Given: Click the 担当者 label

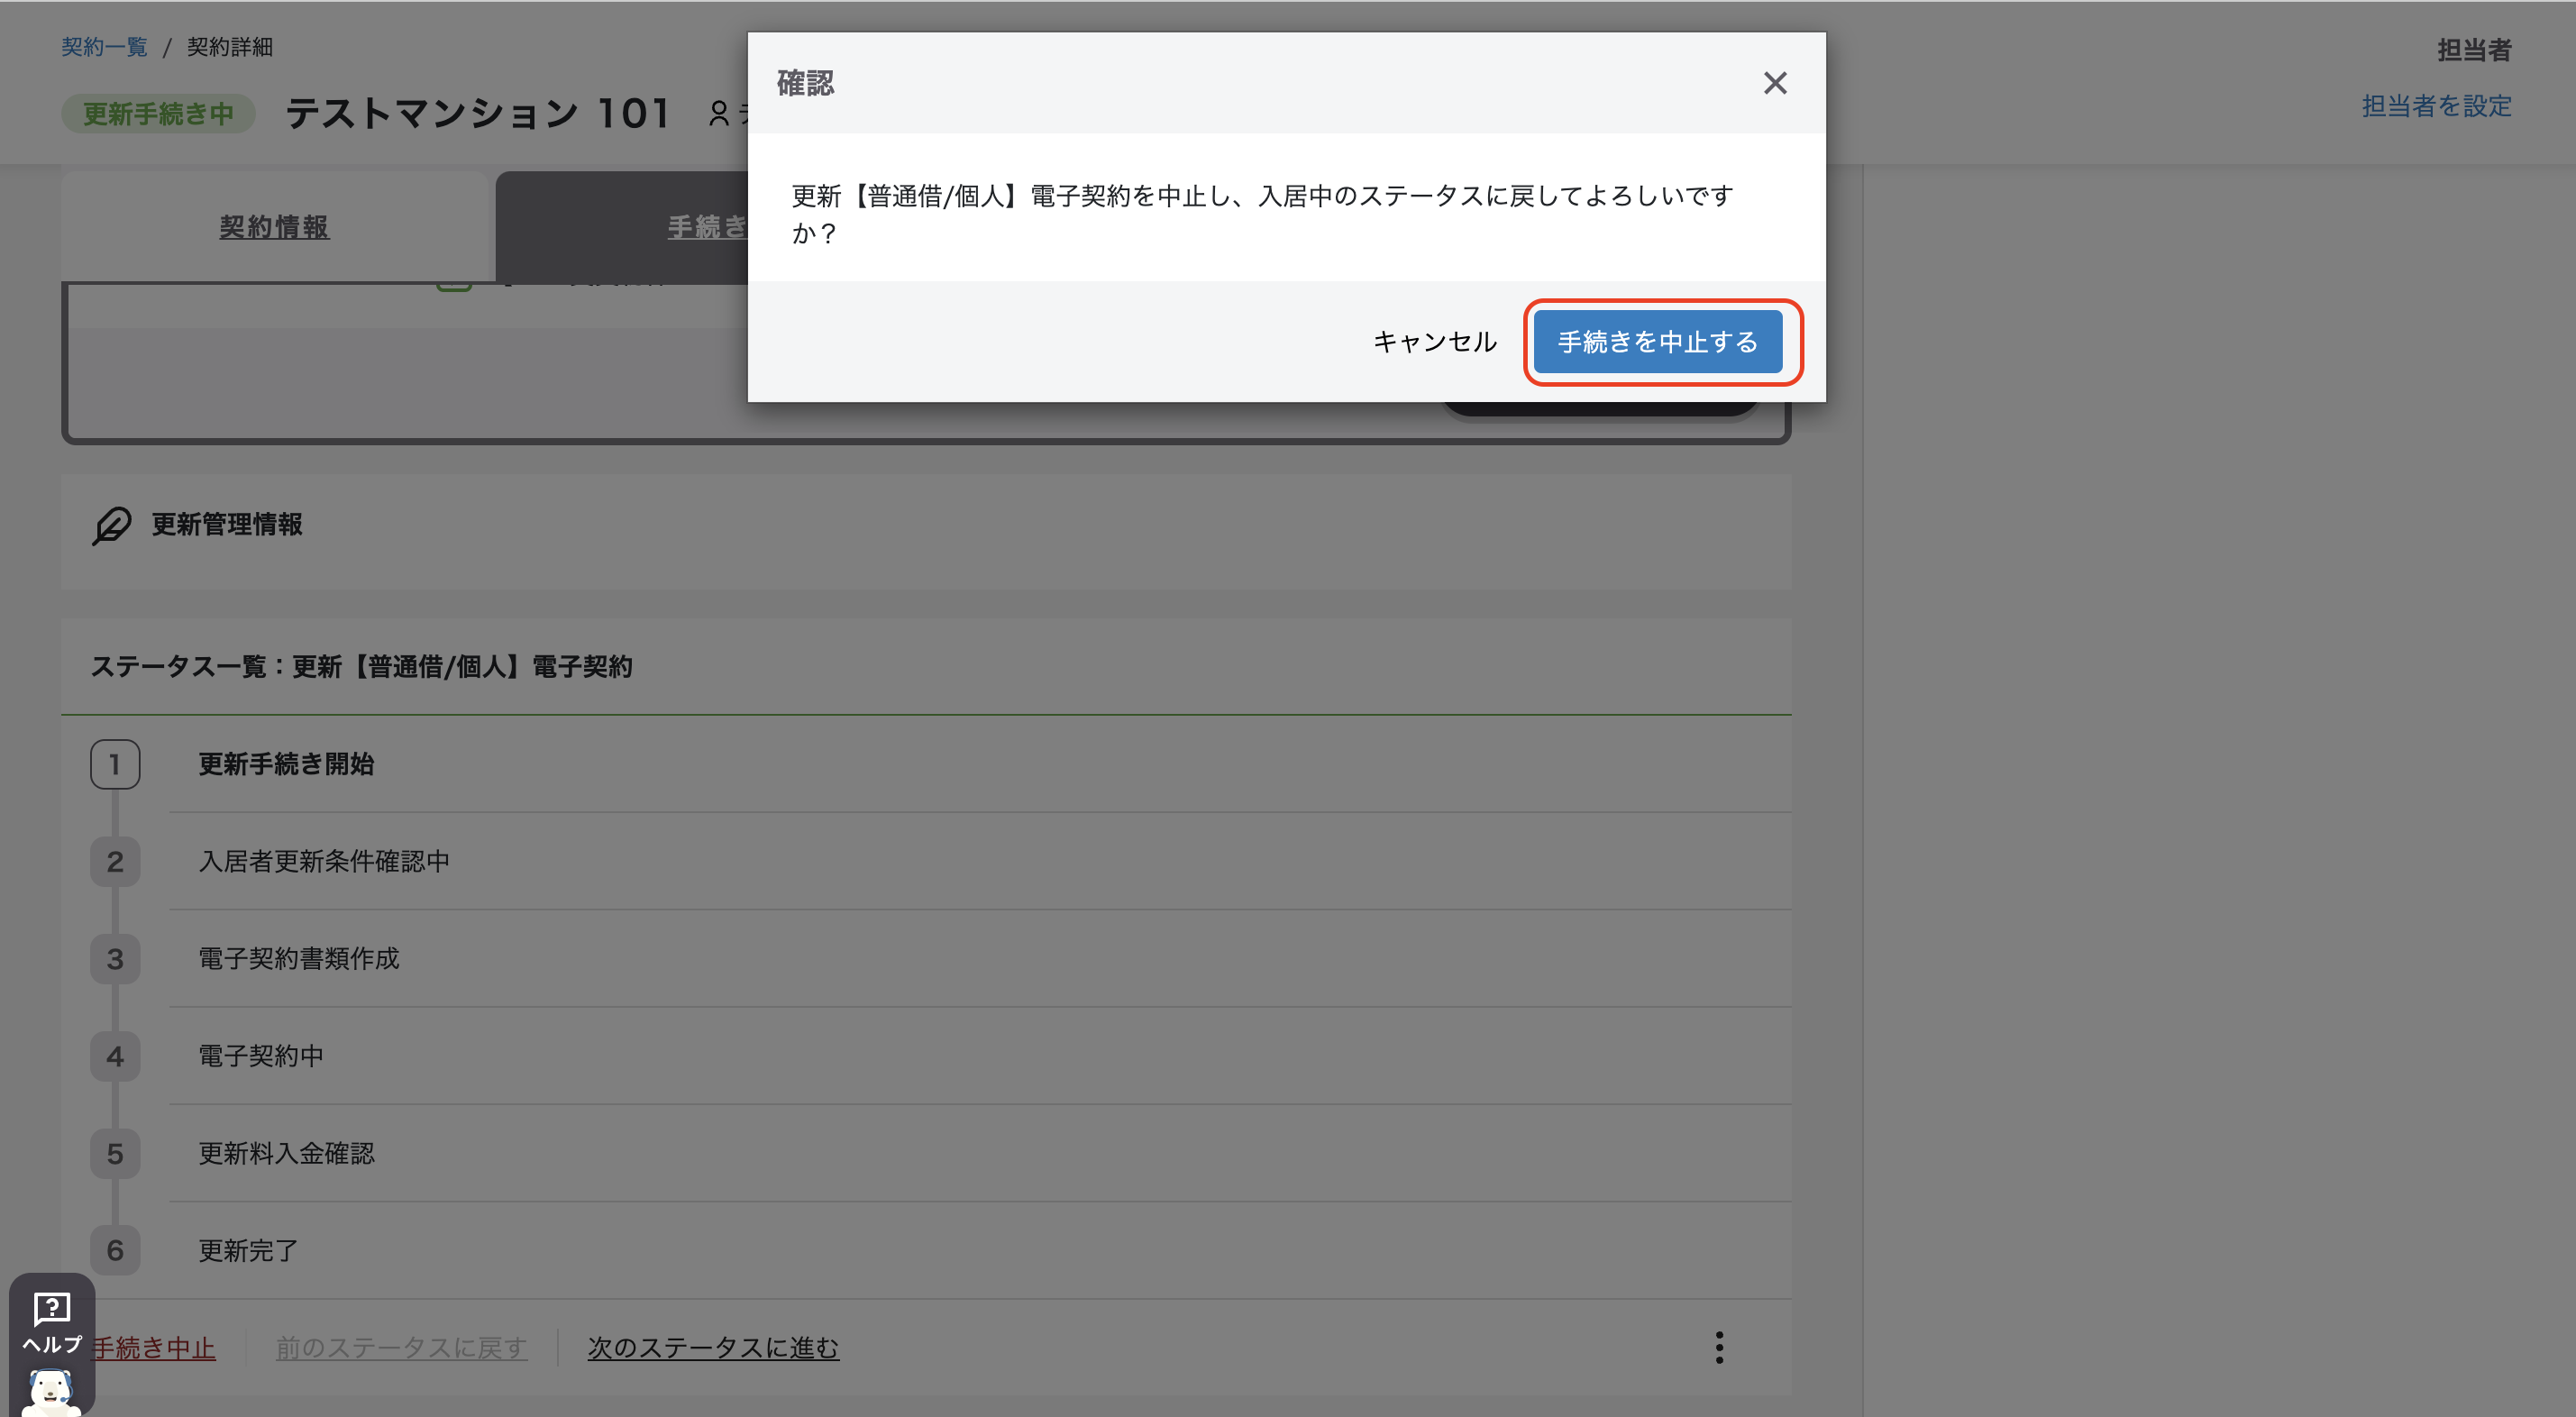Looking at the screenshot, I should 2473,50.
